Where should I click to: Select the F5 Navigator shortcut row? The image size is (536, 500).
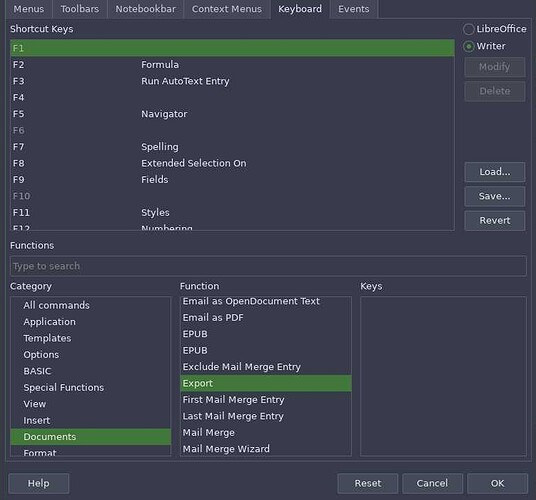232,114
